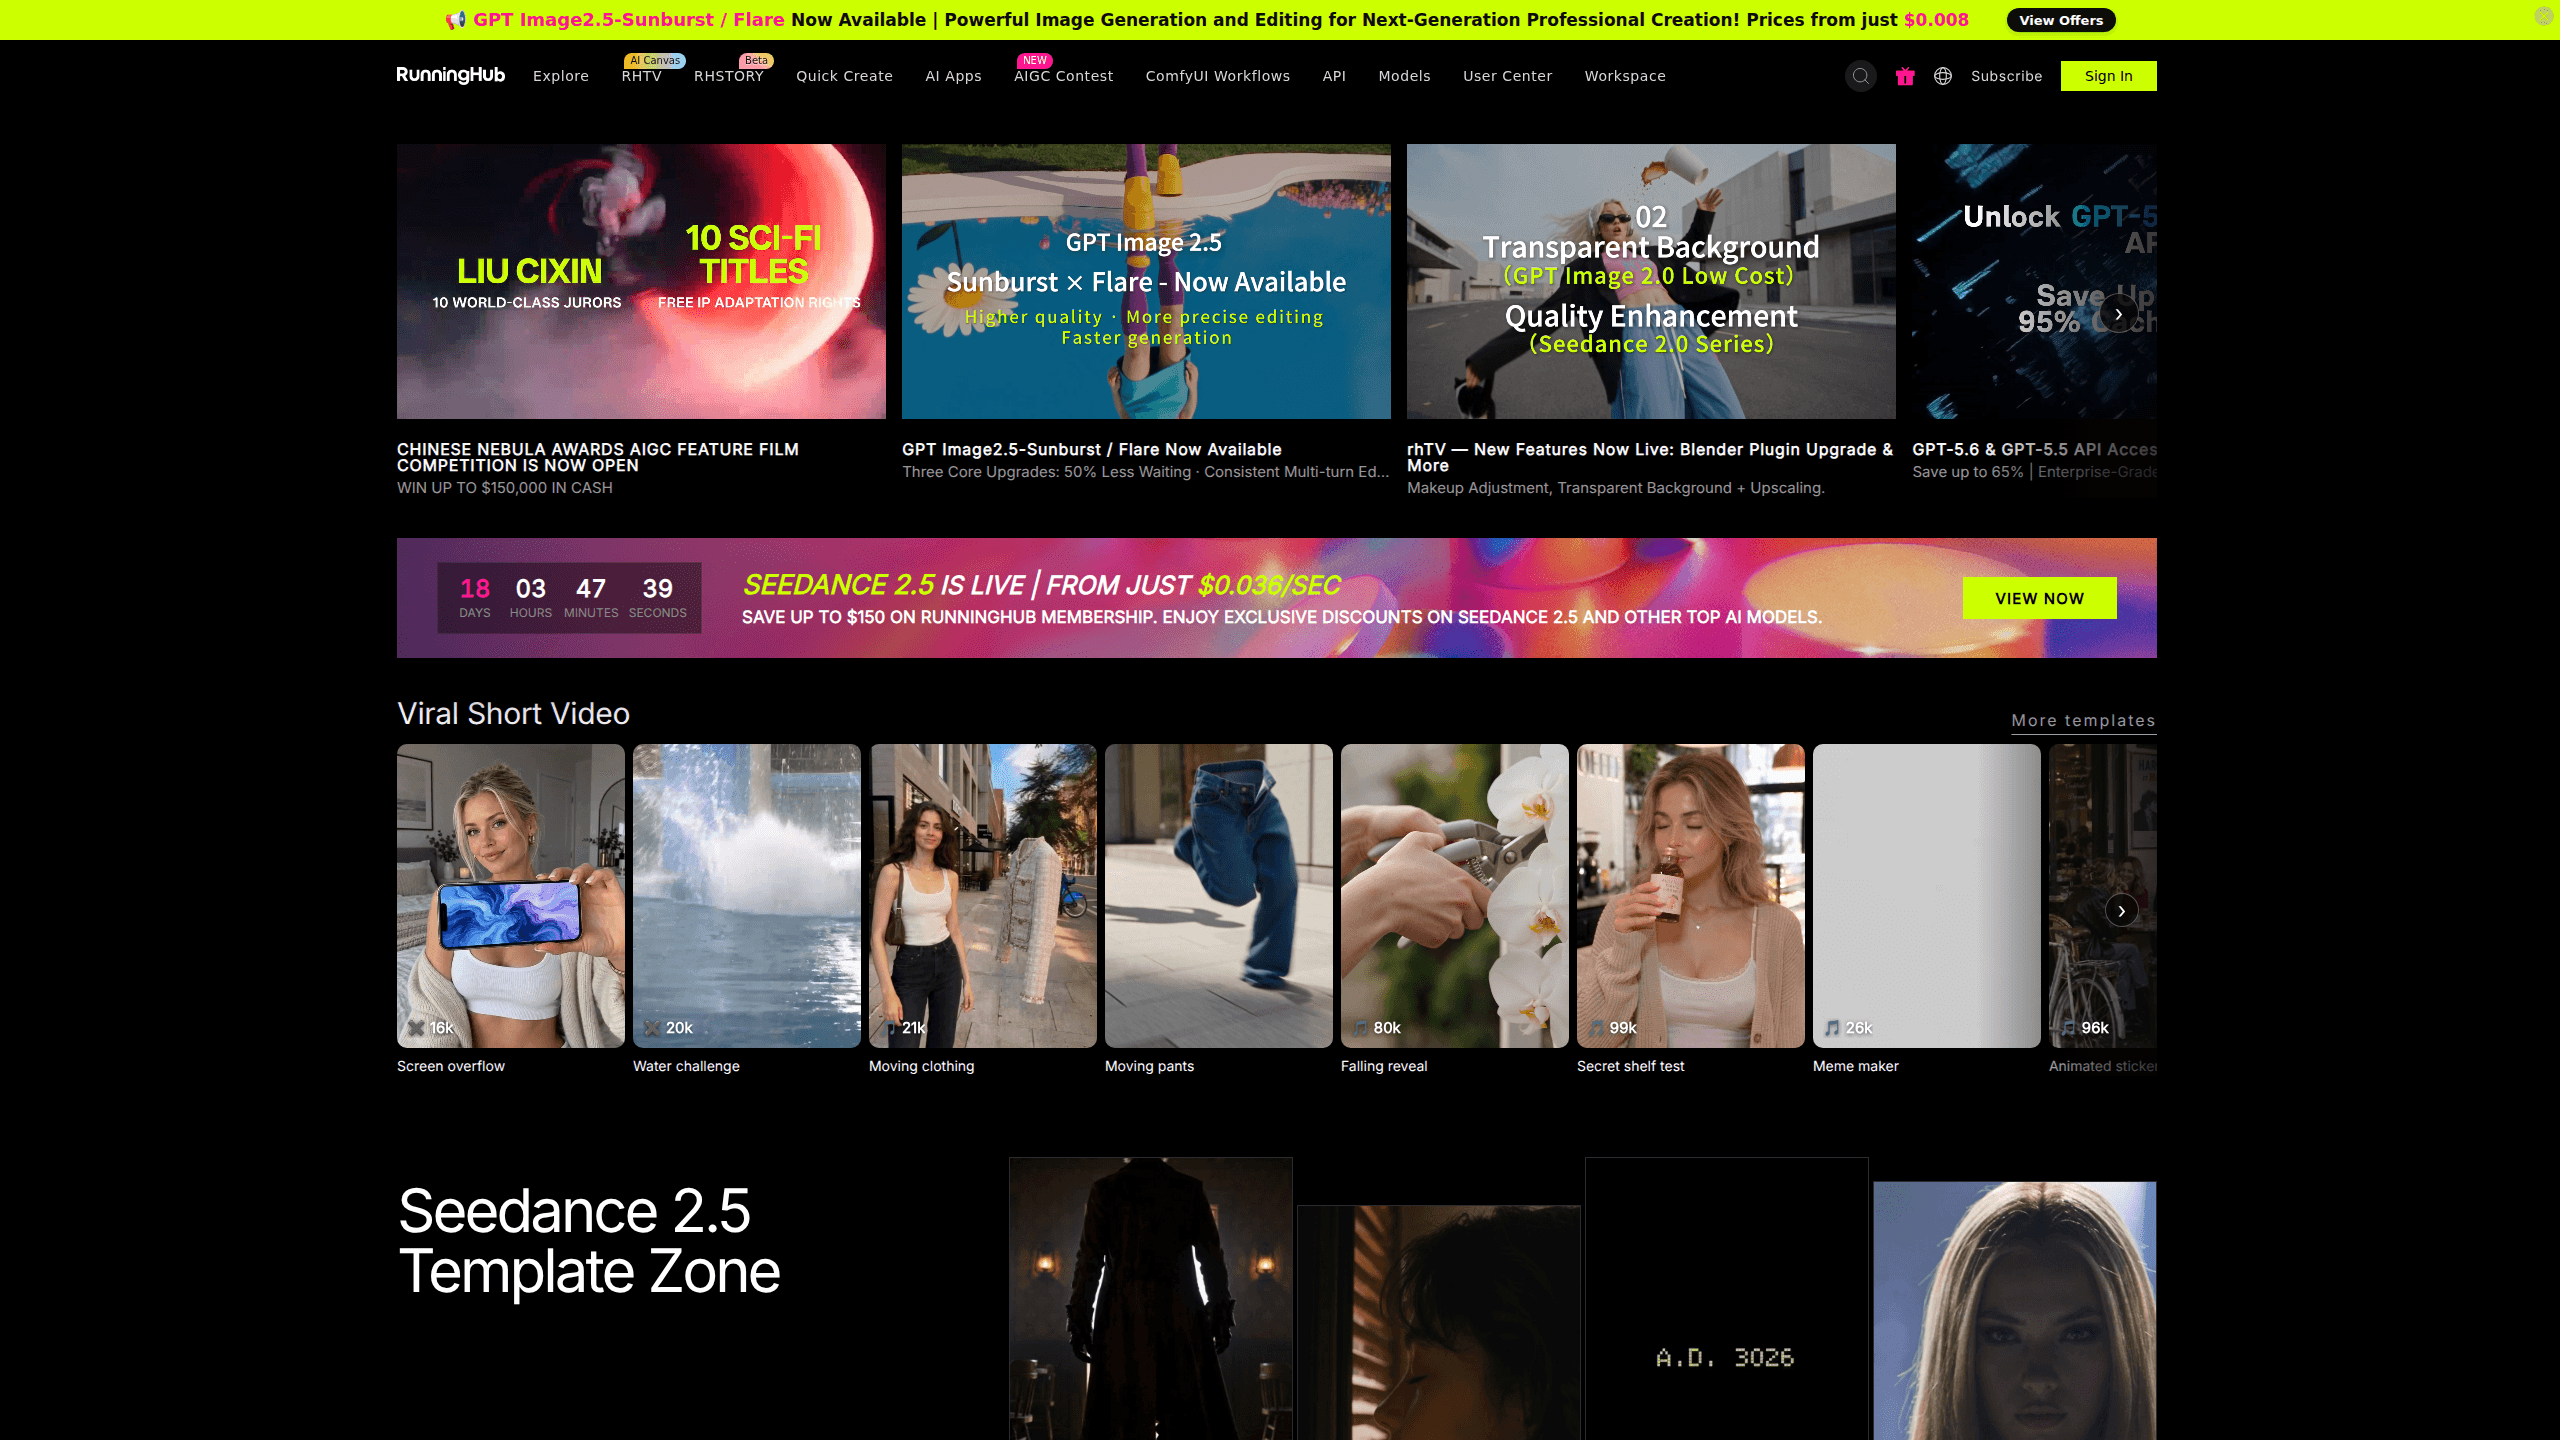2560x1440 pixels.
Task: Open the Screen overflow video template
Action: coord(511,896)
